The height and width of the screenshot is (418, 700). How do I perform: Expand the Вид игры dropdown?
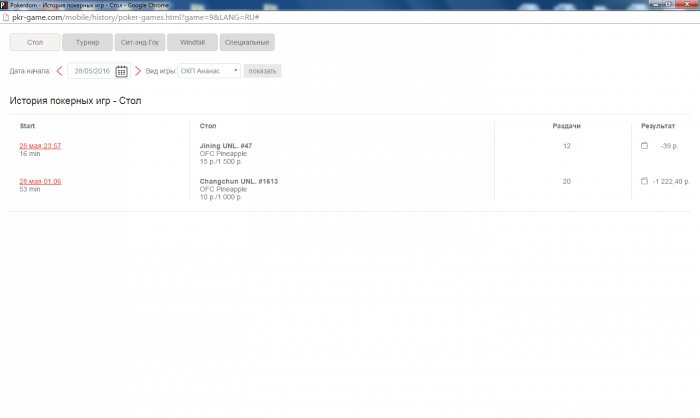[209, 71]
